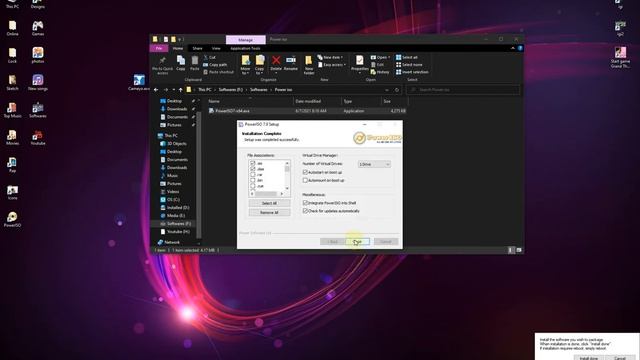Click the Explorer help question-mark icon

coord(520,48)
